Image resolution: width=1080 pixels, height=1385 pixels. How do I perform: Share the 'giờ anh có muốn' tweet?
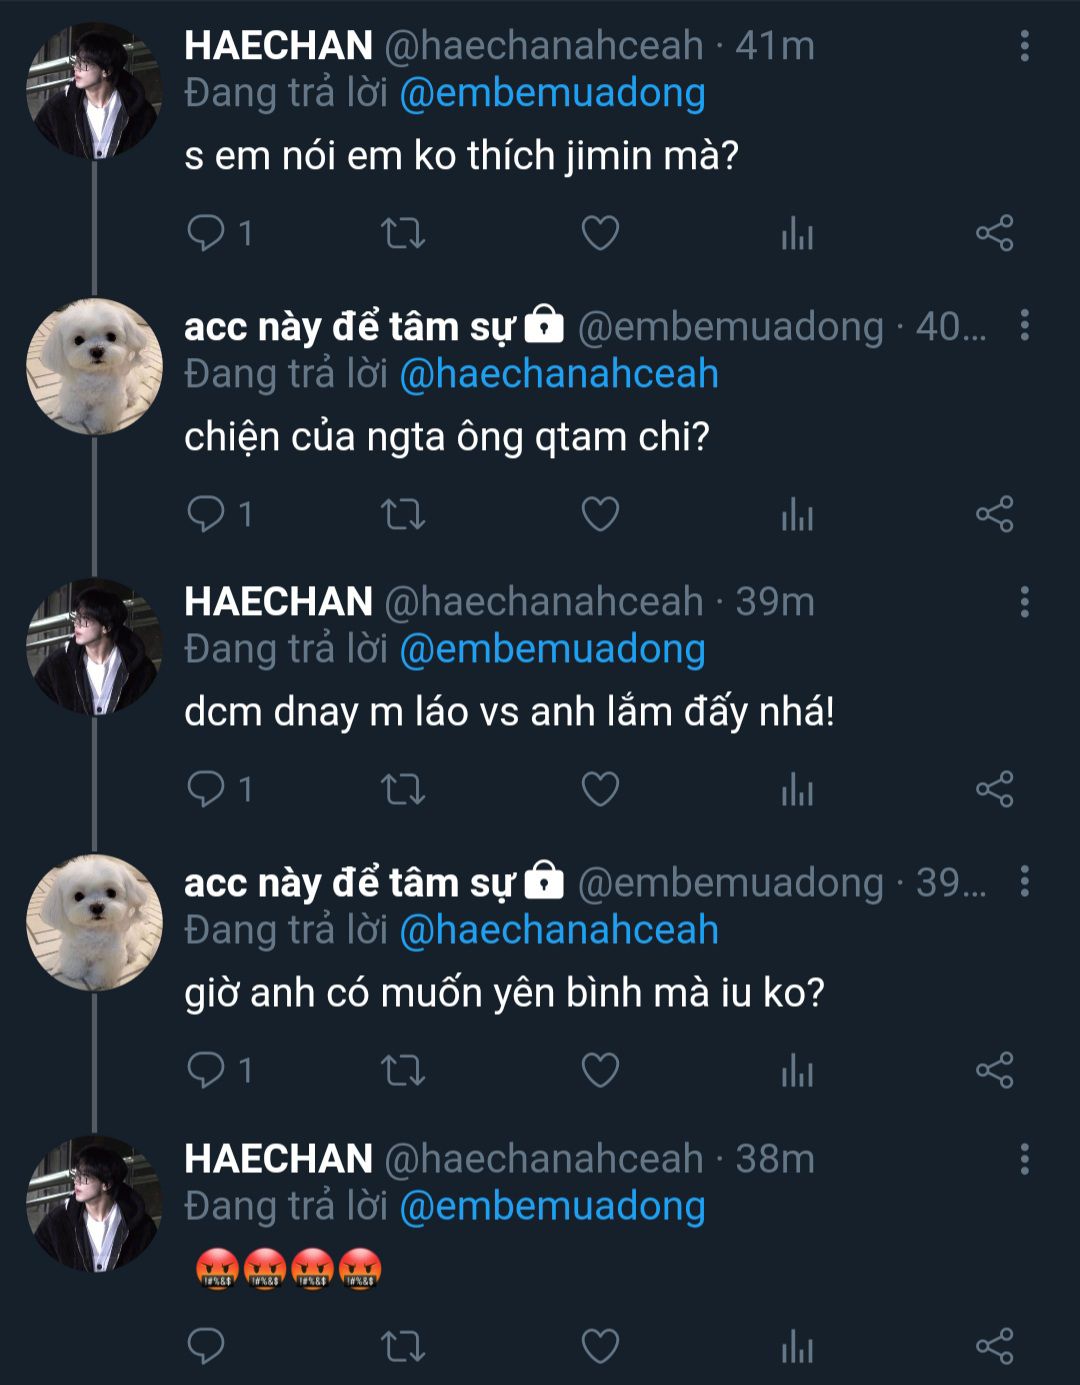994,1070
